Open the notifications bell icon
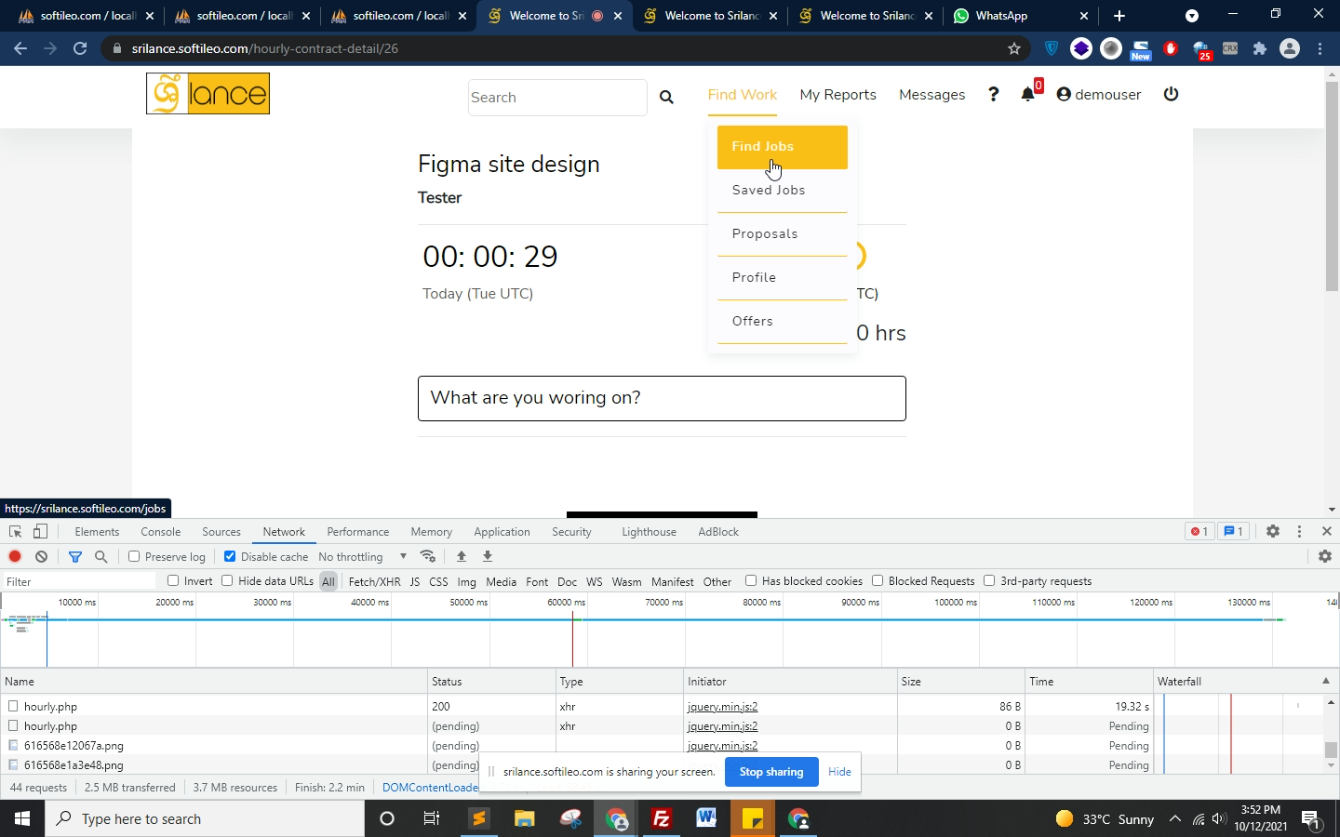This screenshot has height=837, width=1340. tap(1027, 94)
